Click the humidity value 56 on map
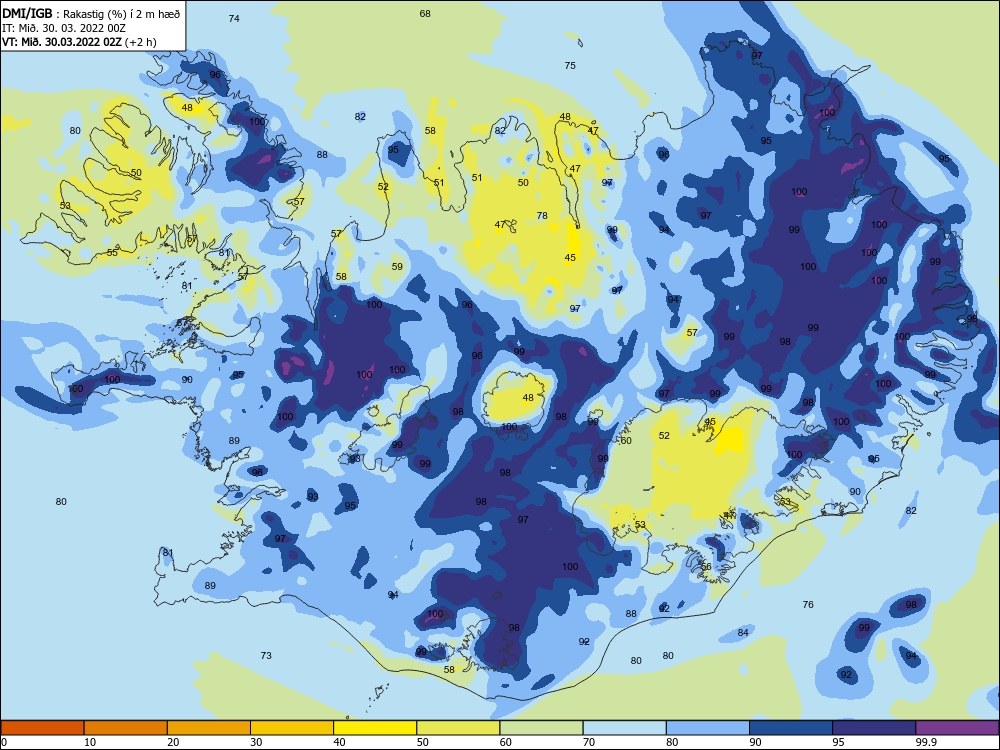This screenshot has height=750, width=1000. click(x=706, y=566)
